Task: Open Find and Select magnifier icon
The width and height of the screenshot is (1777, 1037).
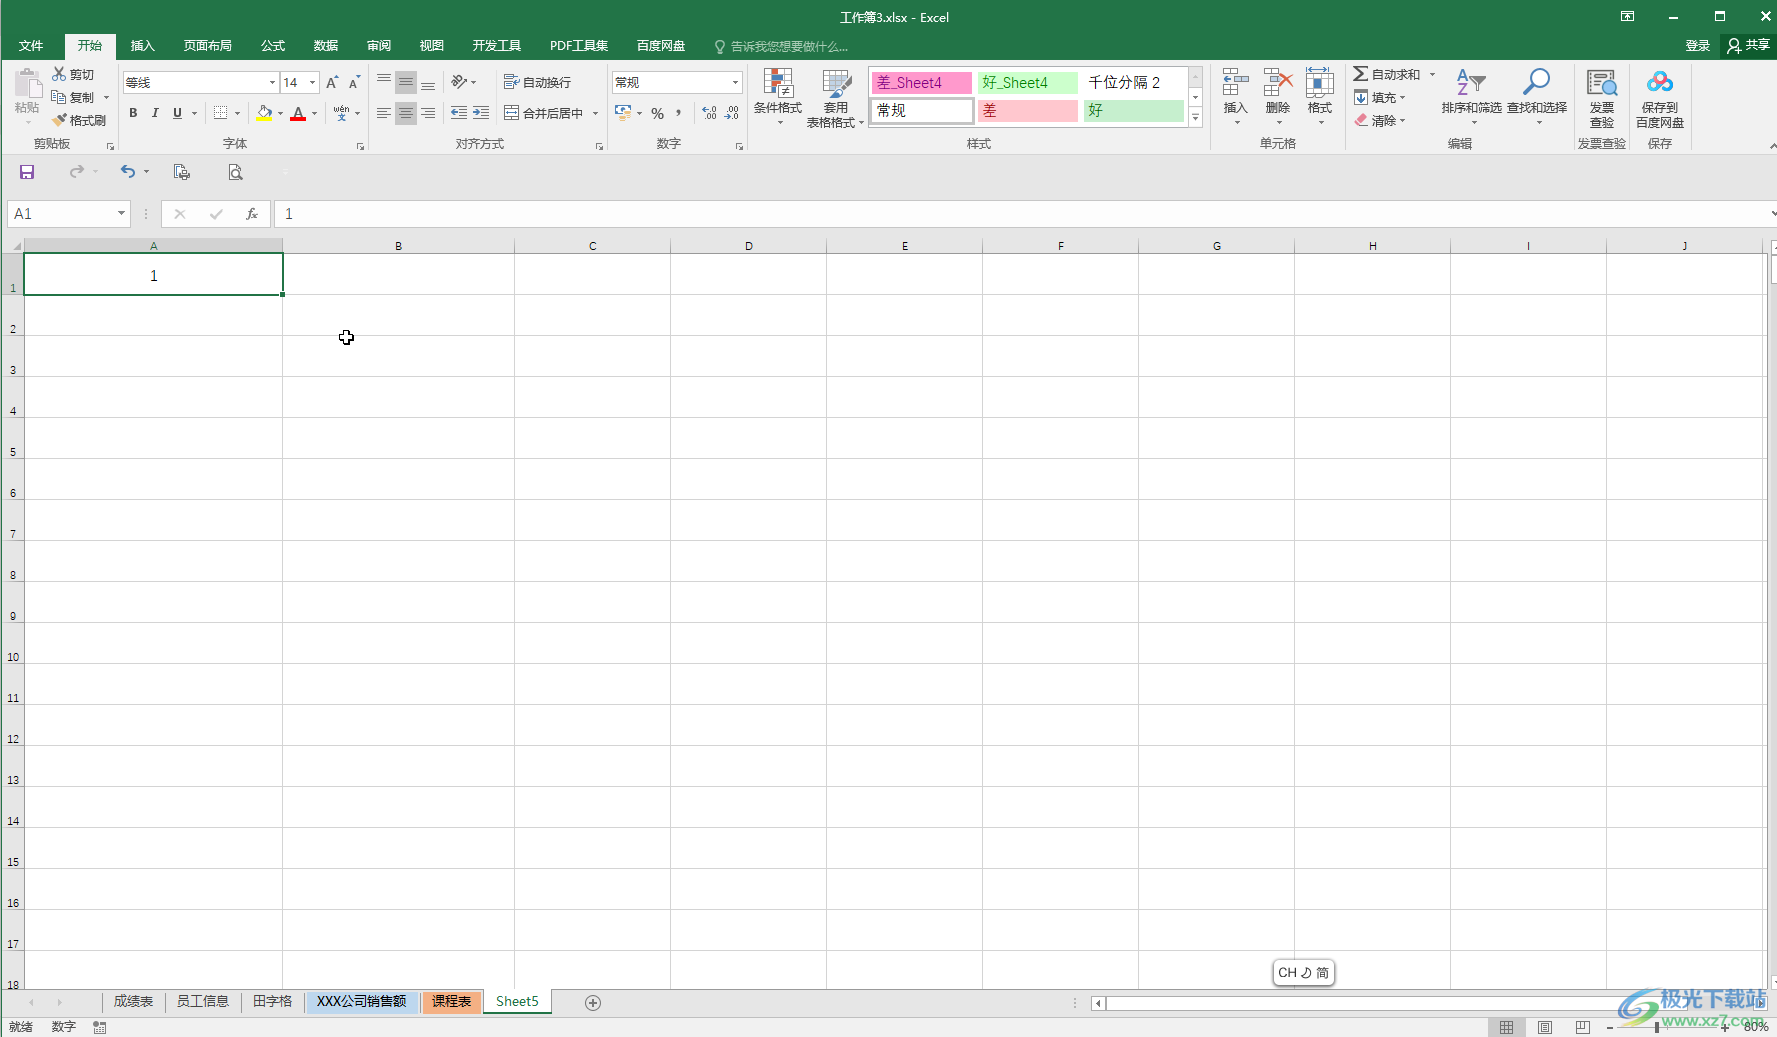Action: point(1537,82)
